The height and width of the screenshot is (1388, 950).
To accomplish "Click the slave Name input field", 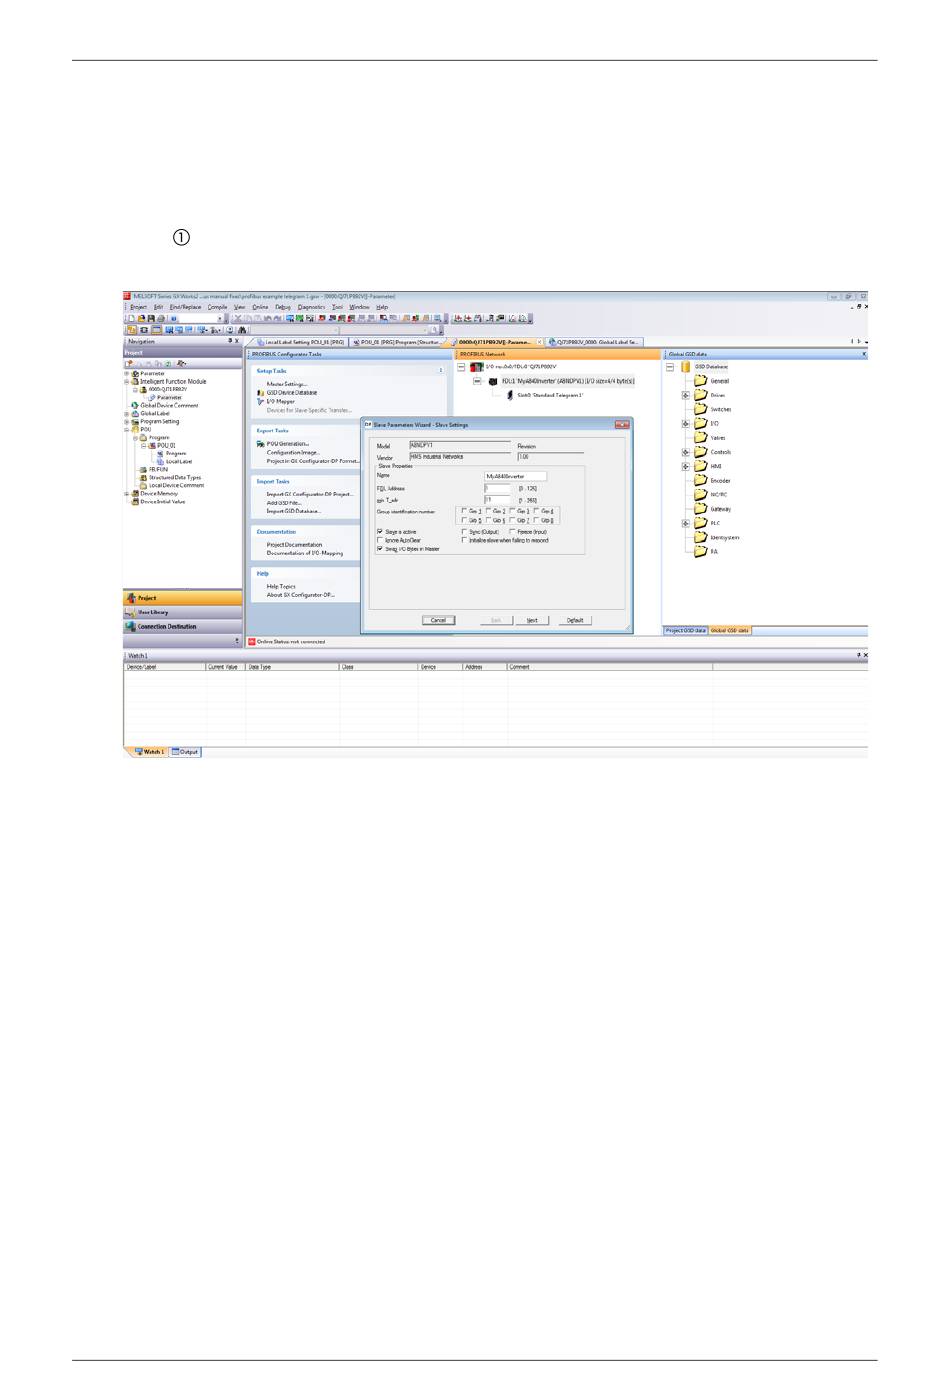I will tap(515, 476).
